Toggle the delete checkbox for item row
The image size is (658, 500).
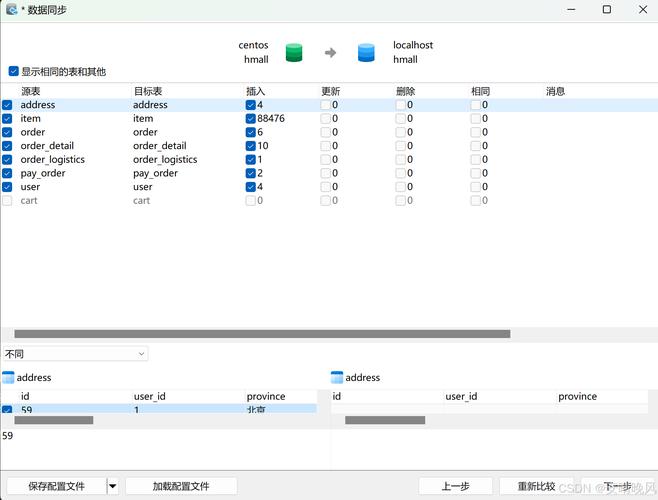coord(401,119)
